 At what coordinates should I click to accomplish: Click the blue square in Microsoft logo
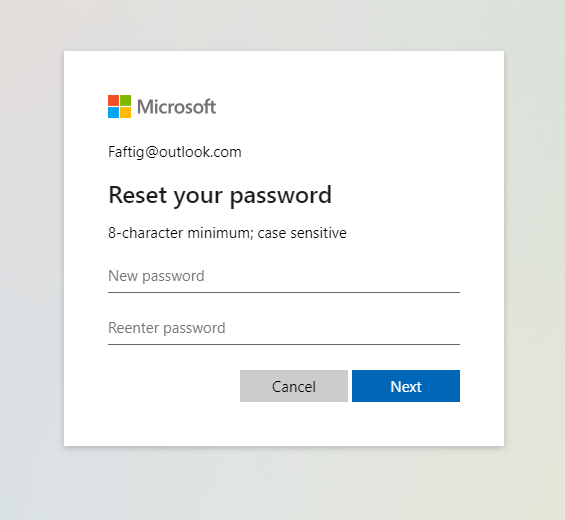tap(114, 112)
